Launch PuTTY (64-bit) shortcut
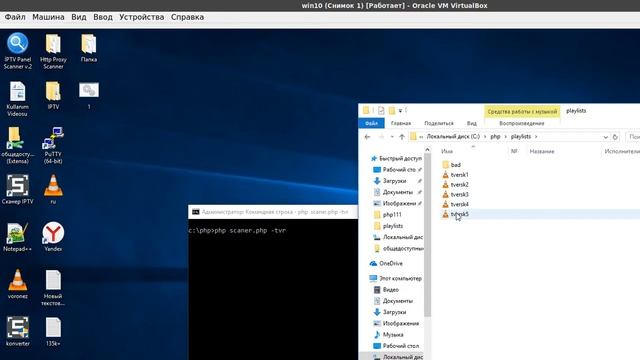 coord(53,146)
